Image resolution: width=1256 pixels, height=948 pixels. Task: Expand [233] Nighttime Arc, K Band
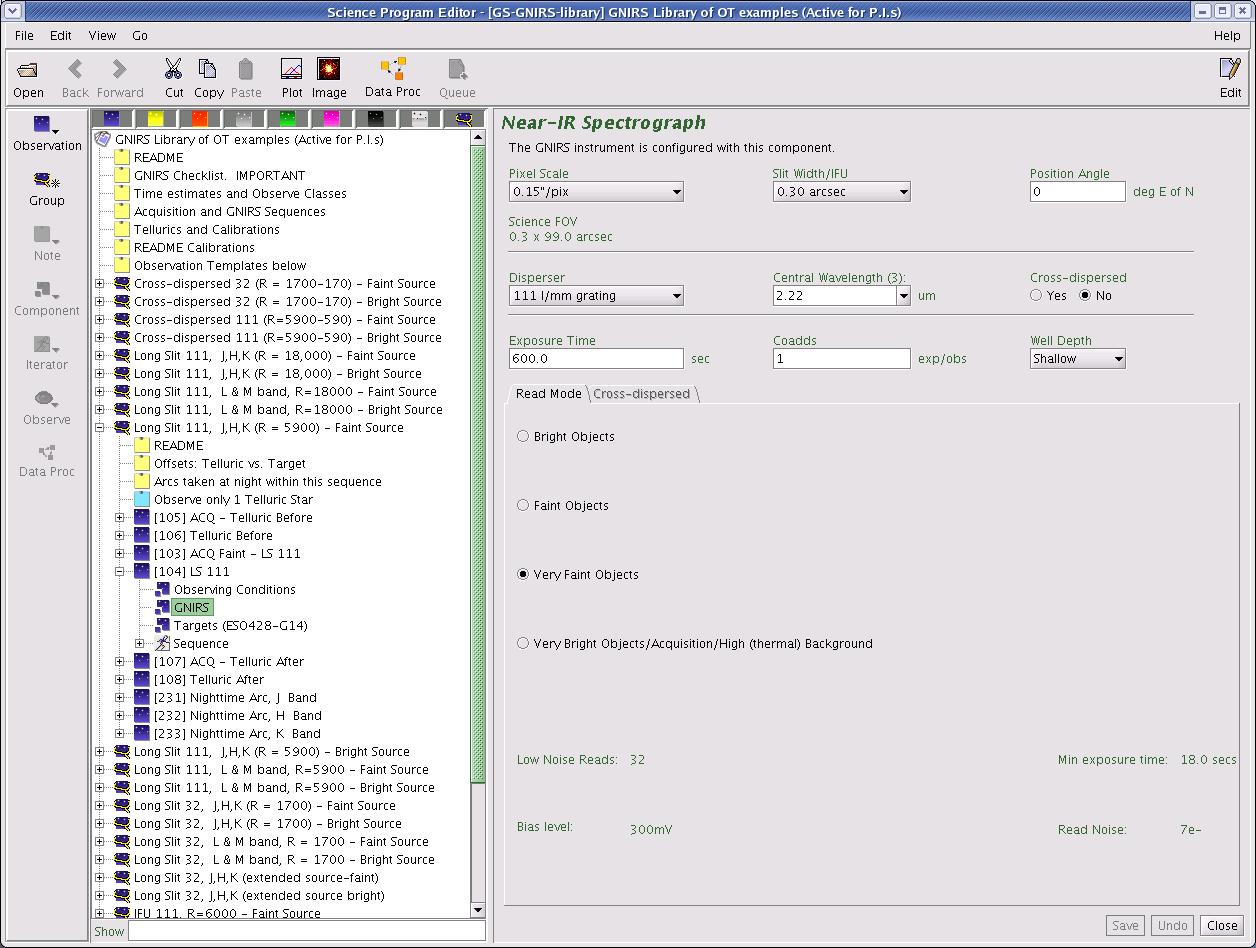(x=120, y=734)
